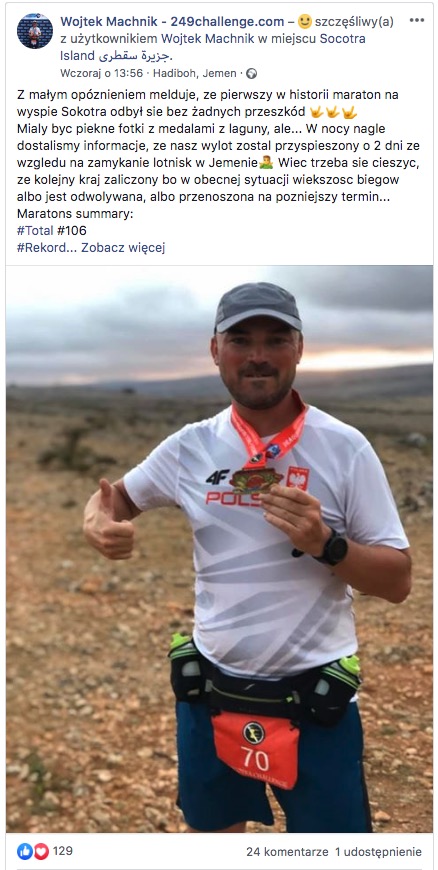Open the 129 reactions count list

[x=63, y=851]
